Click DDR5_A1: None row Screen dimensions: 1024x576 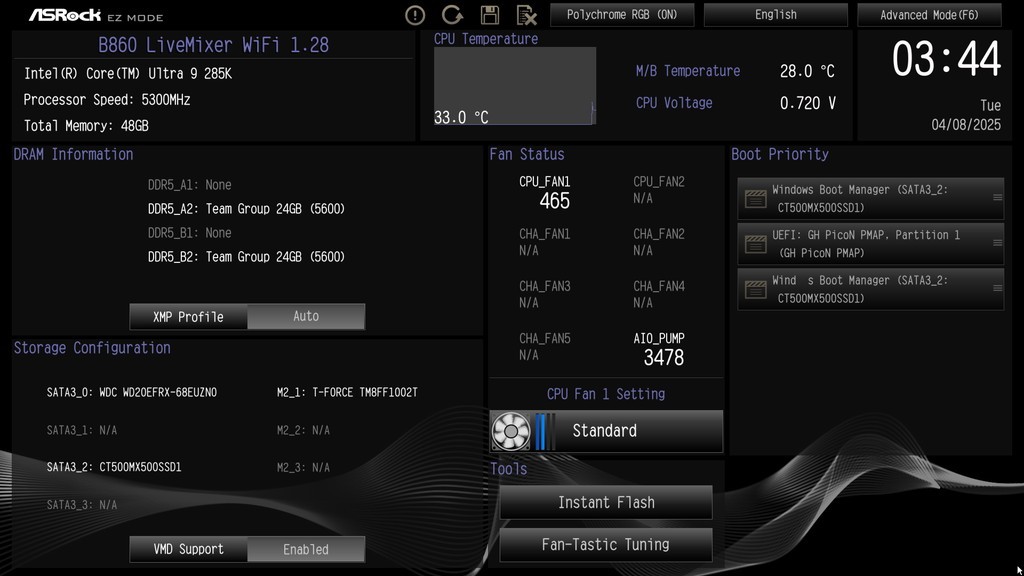click(x=189, y=185)
